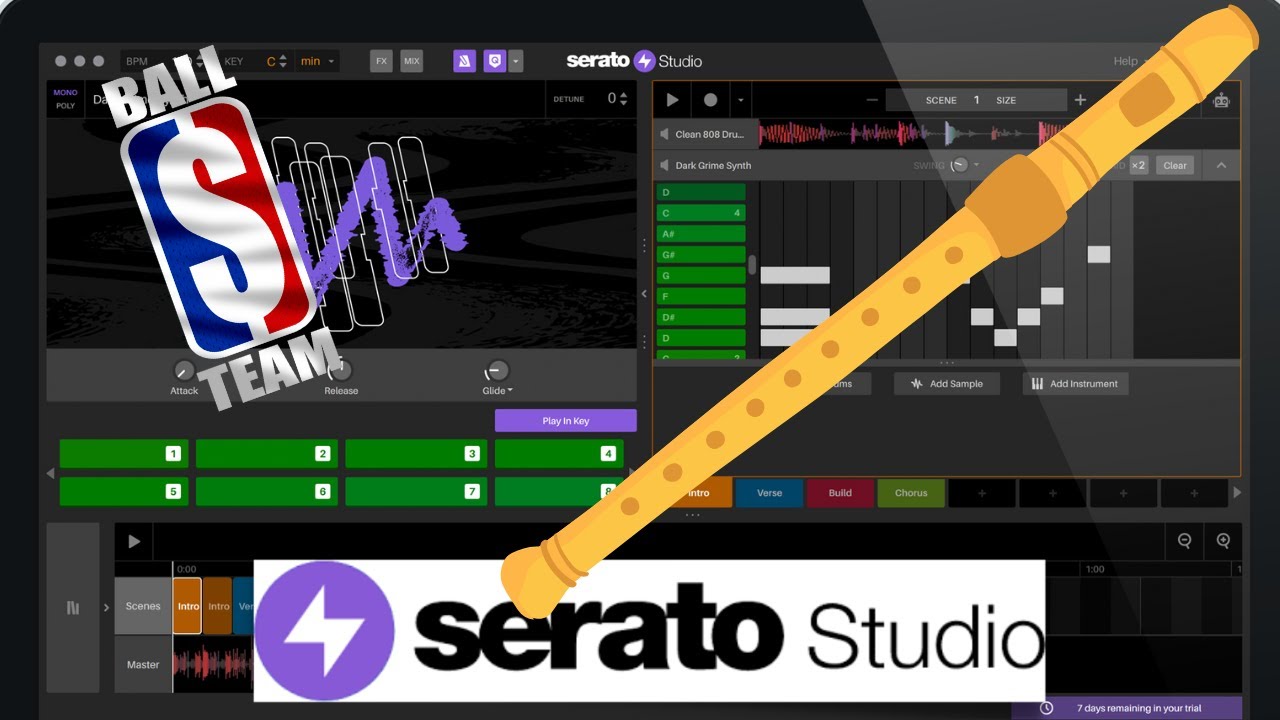Clear the Dark Grime Synth pattern

[x=1175, y=165]
